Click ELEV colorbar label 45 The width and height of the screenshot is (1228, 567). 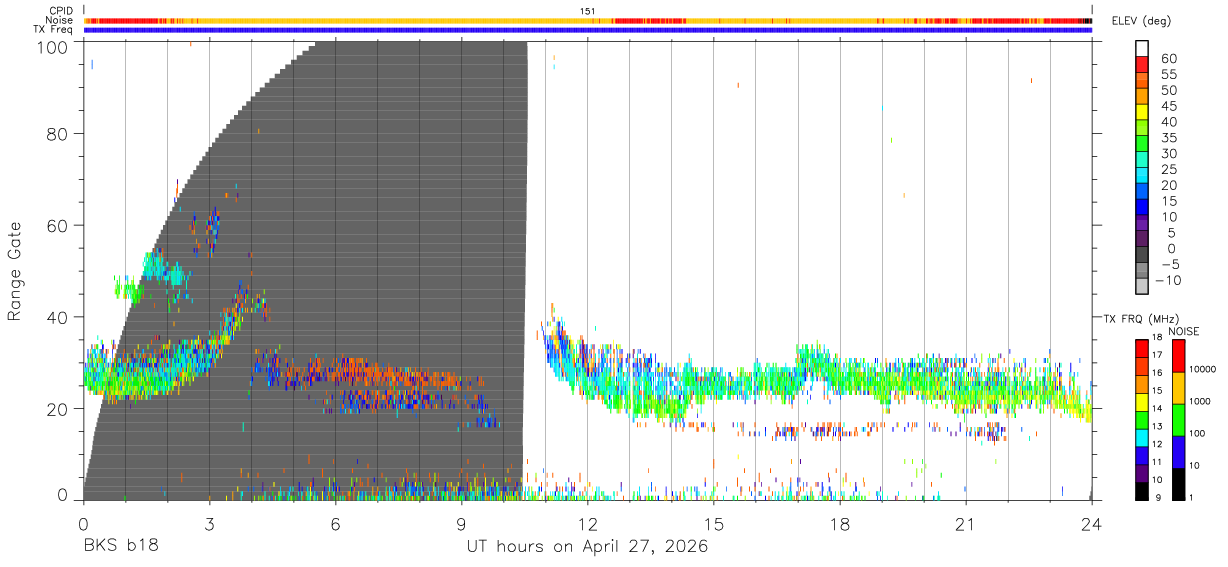(x=1169, y=106)
